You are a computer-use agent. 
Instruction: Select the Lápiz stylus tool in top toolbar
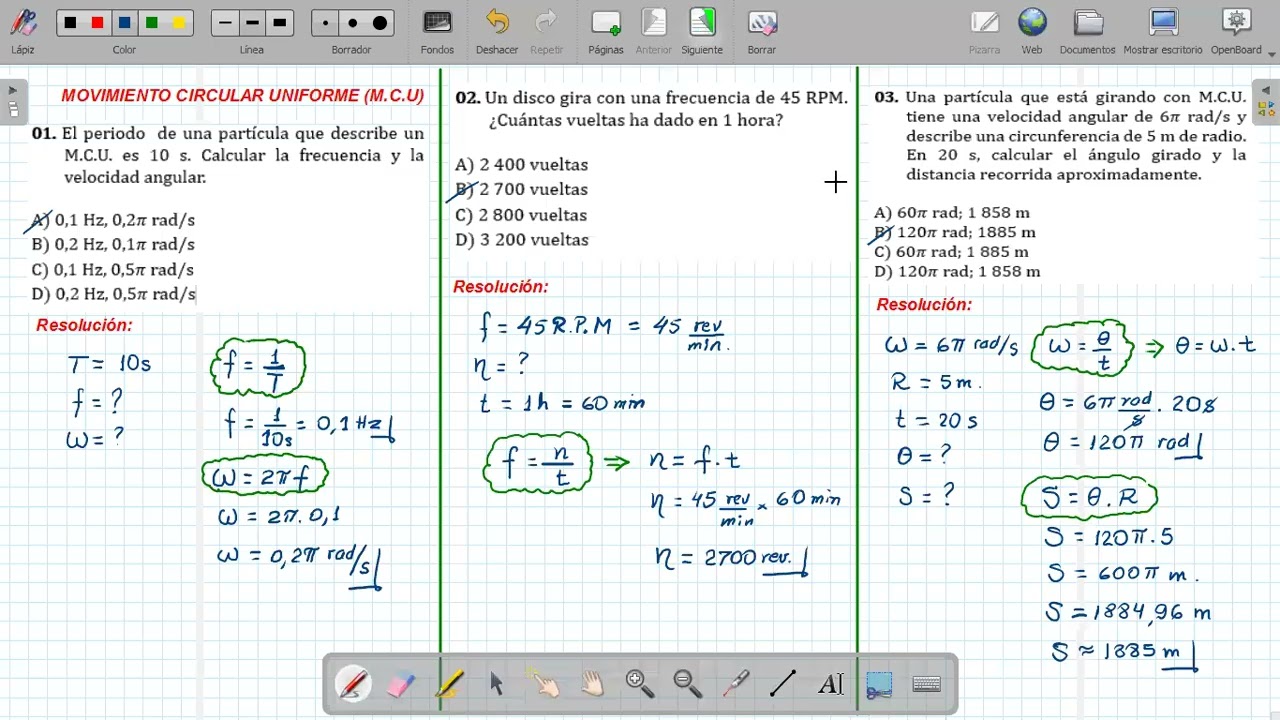click(23, 30)
